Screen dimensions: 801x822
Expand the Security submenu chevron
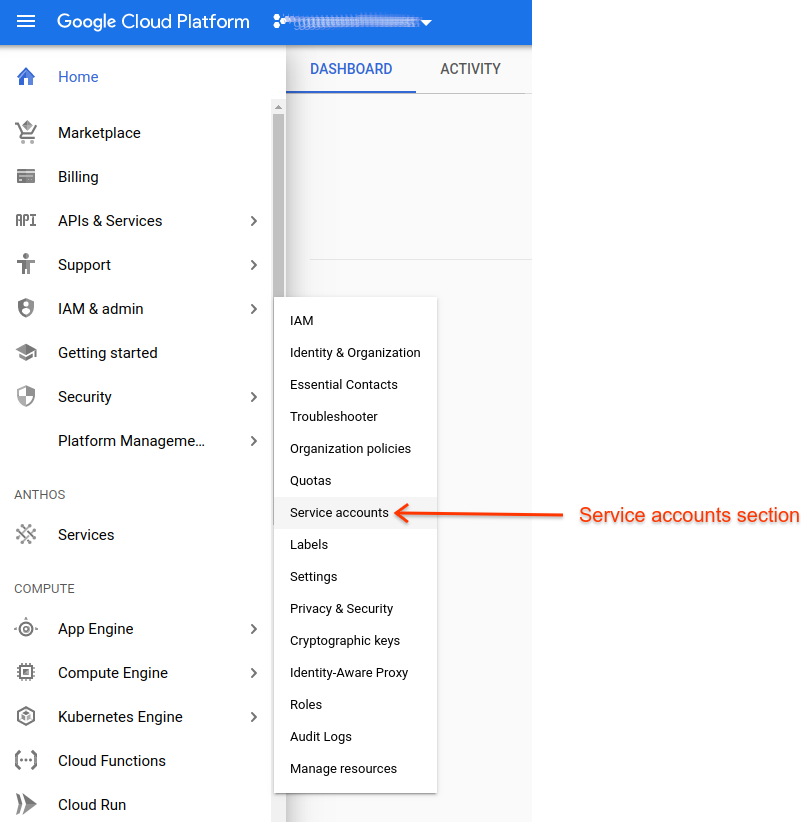(x=254, y=397)
